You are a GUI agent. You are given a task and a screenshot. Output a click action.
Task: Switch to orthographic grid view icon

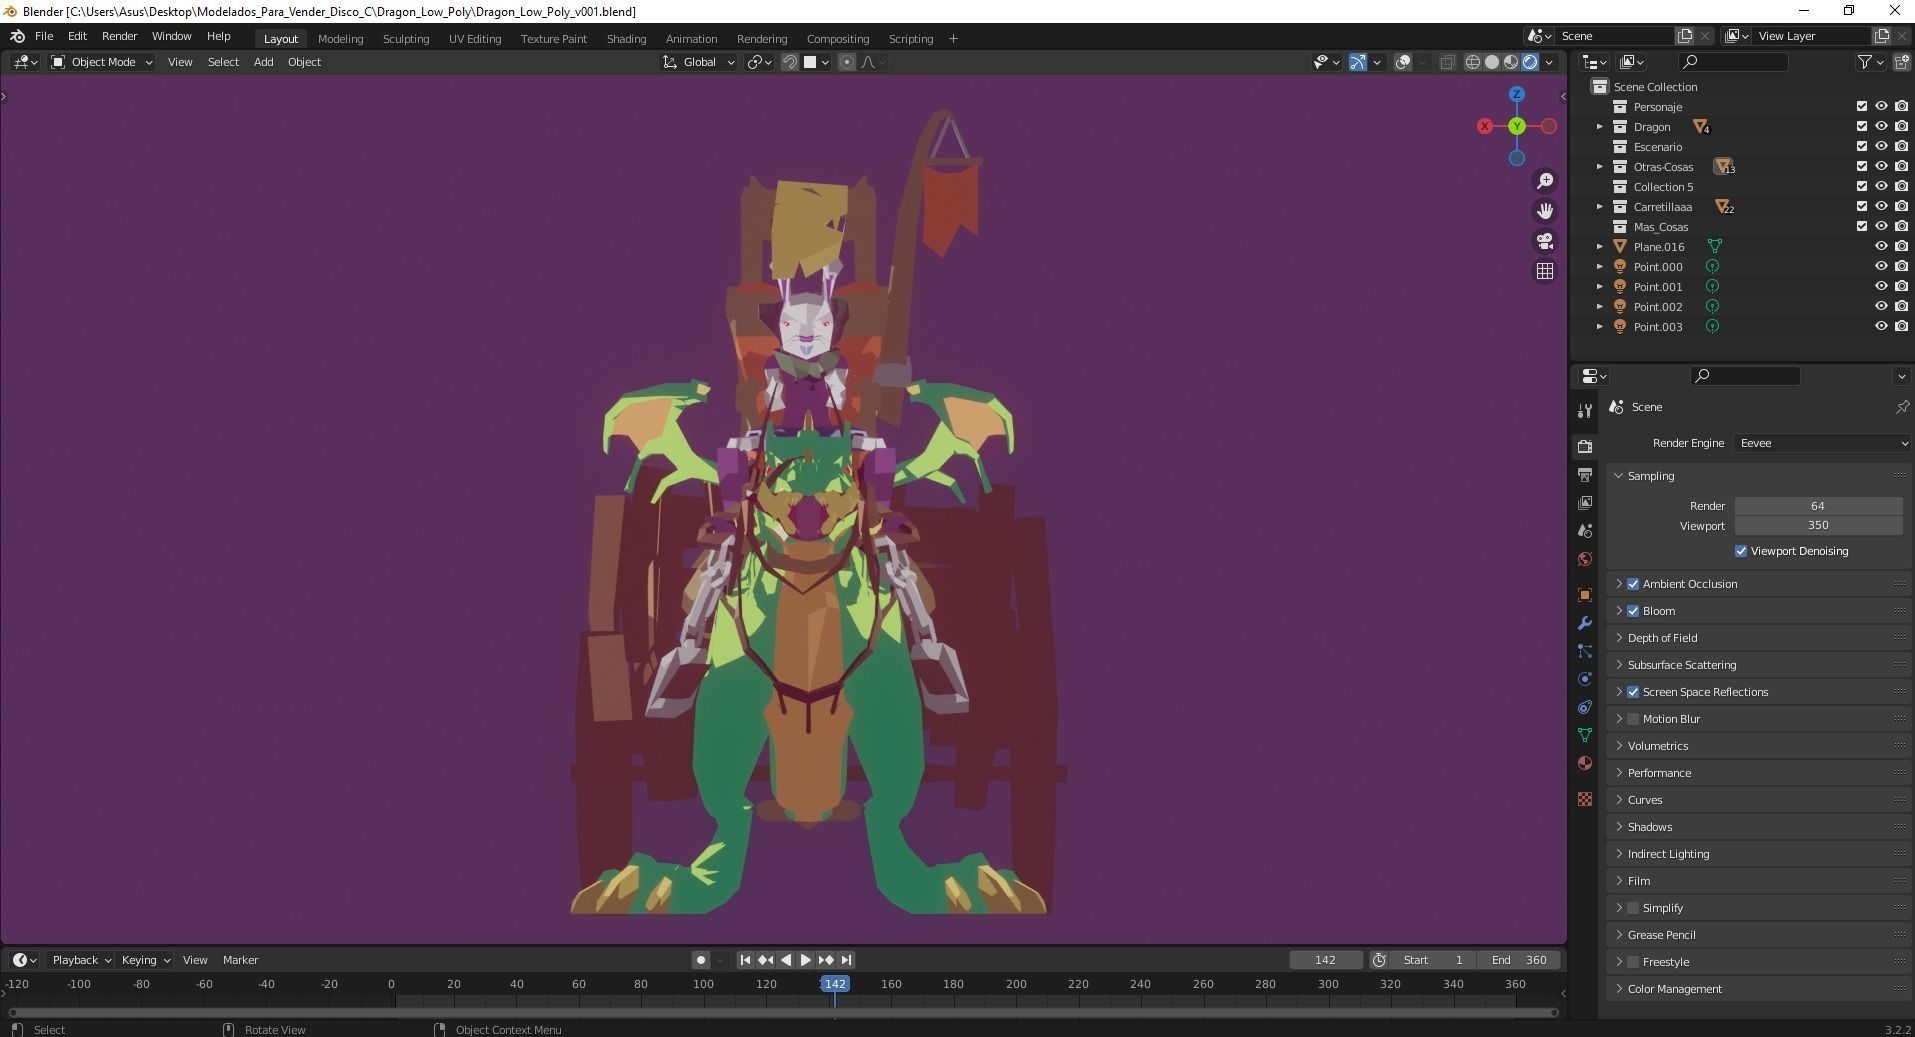point(1545,271)
